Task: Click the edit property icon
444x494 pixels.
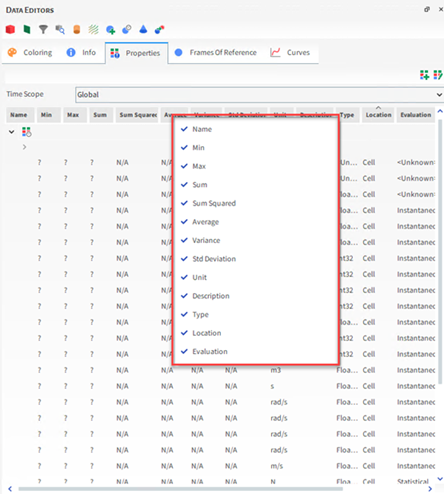Action: point(438,75)
